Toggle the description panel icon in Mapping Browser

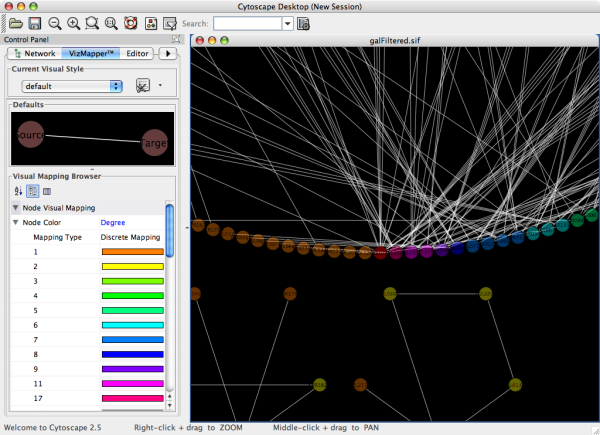tap(46, 190)
